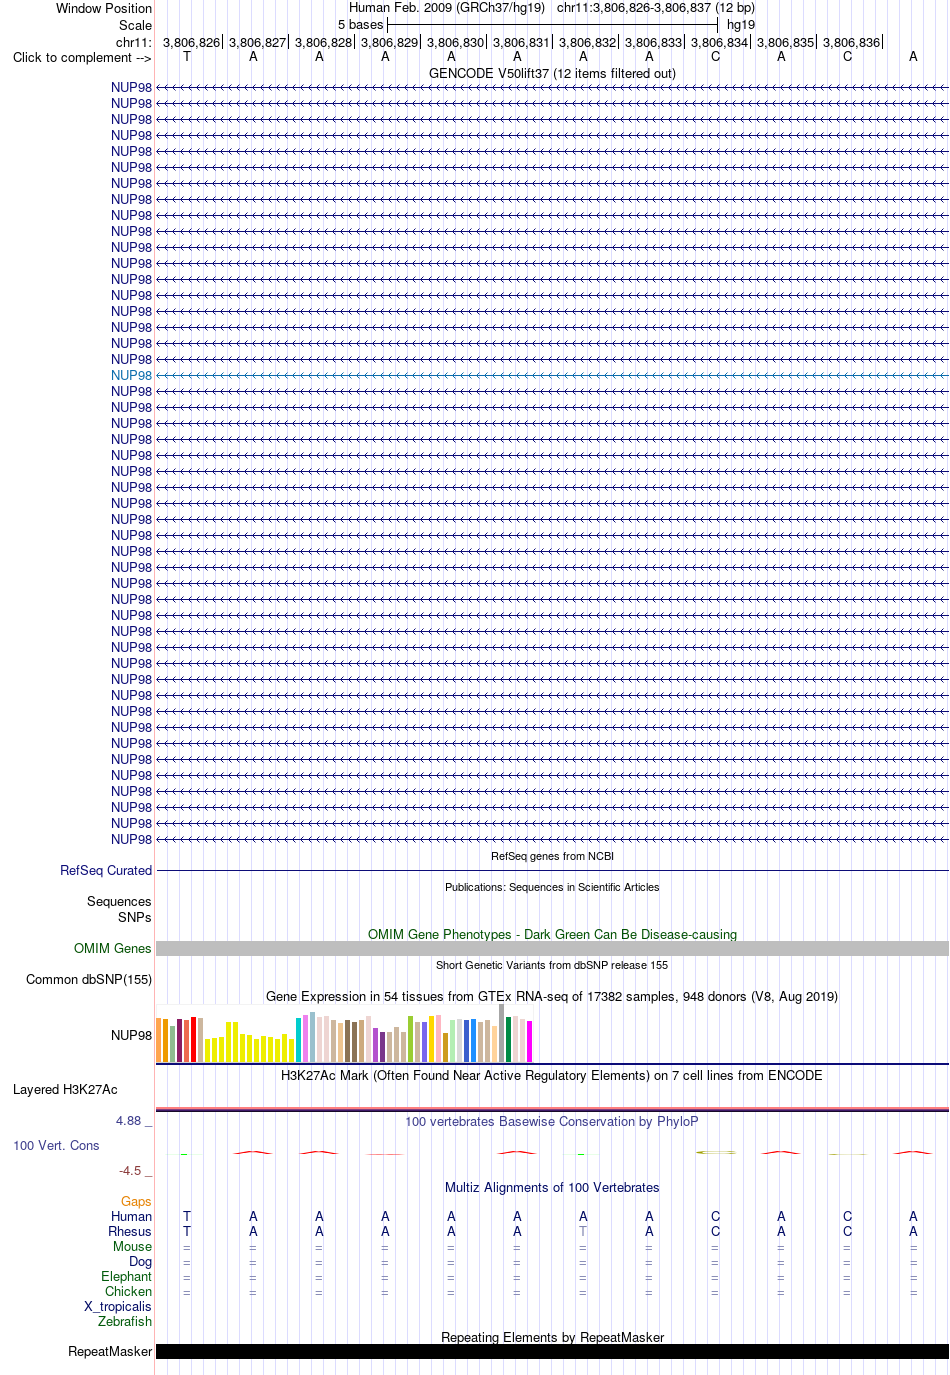Click the X_tropicalis species label
Image resolution: width=950 pixels, height=1375 pixels.
118,1307
